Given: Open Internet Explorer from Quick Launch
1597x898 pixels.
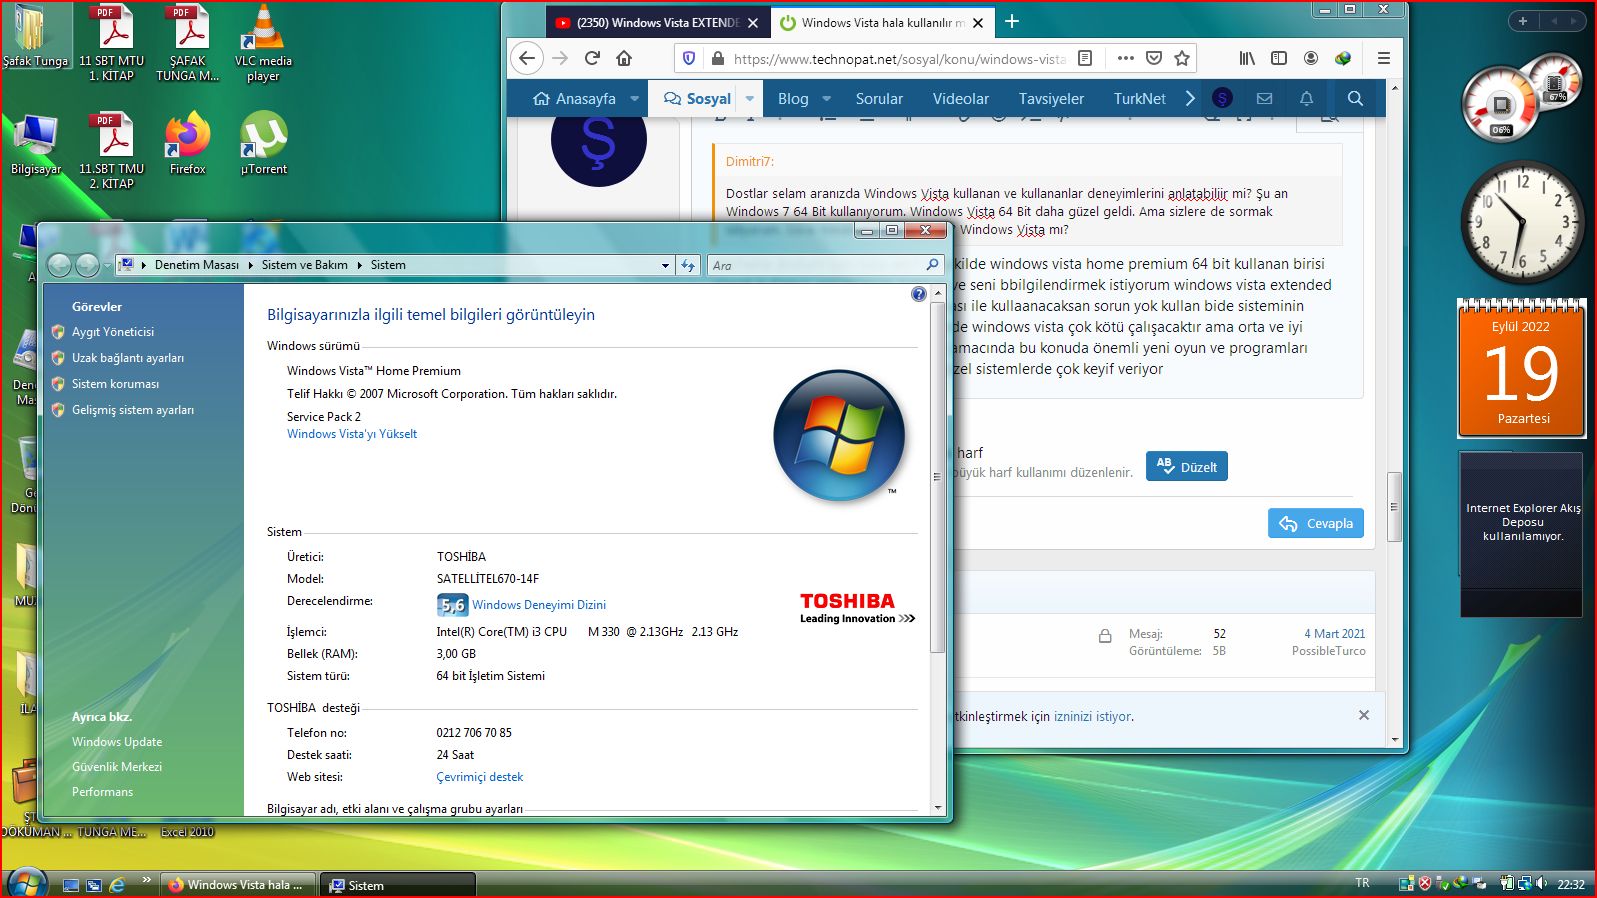Looking at the screenshot, I should tap(117, 885).
